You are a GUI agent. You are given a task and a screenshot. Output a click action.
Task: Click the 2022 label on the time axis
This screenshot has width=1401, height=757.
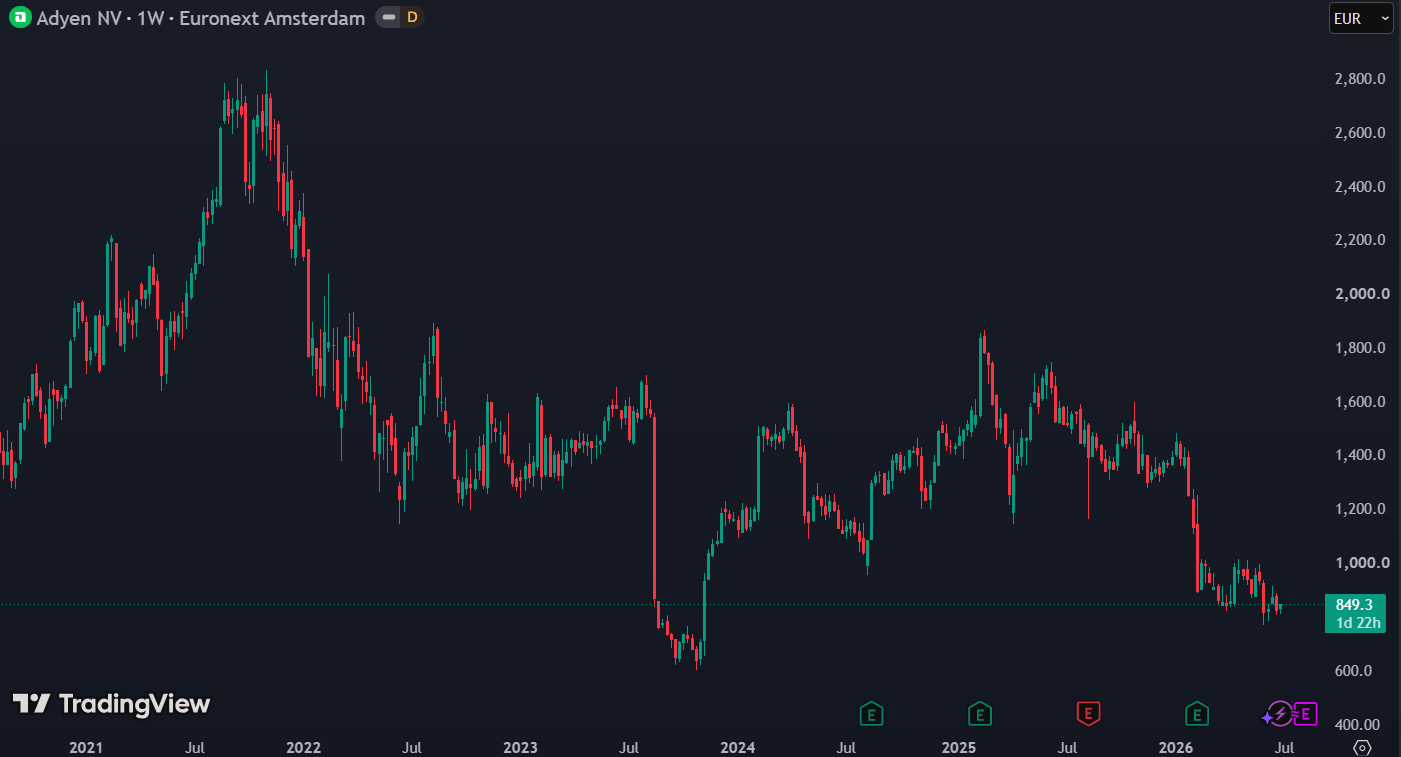[x=303, y=747]
